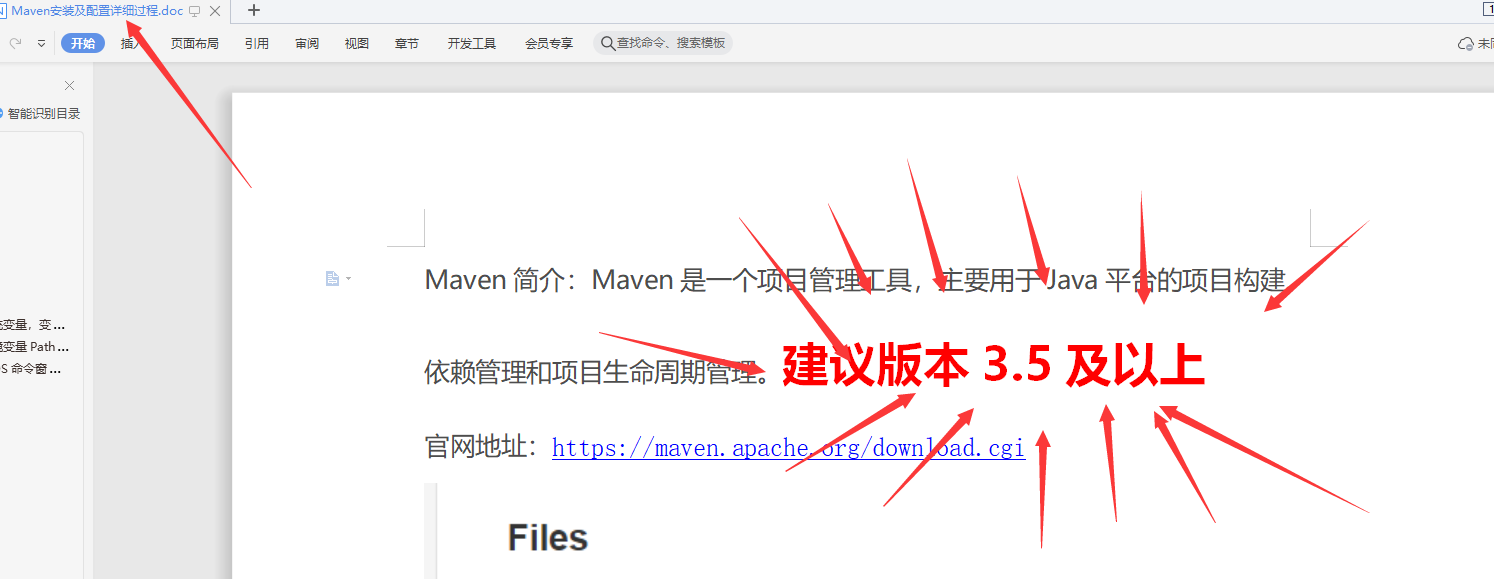
Task: Click the line starting with Maven 简介
Action: (x=855, y=280)
